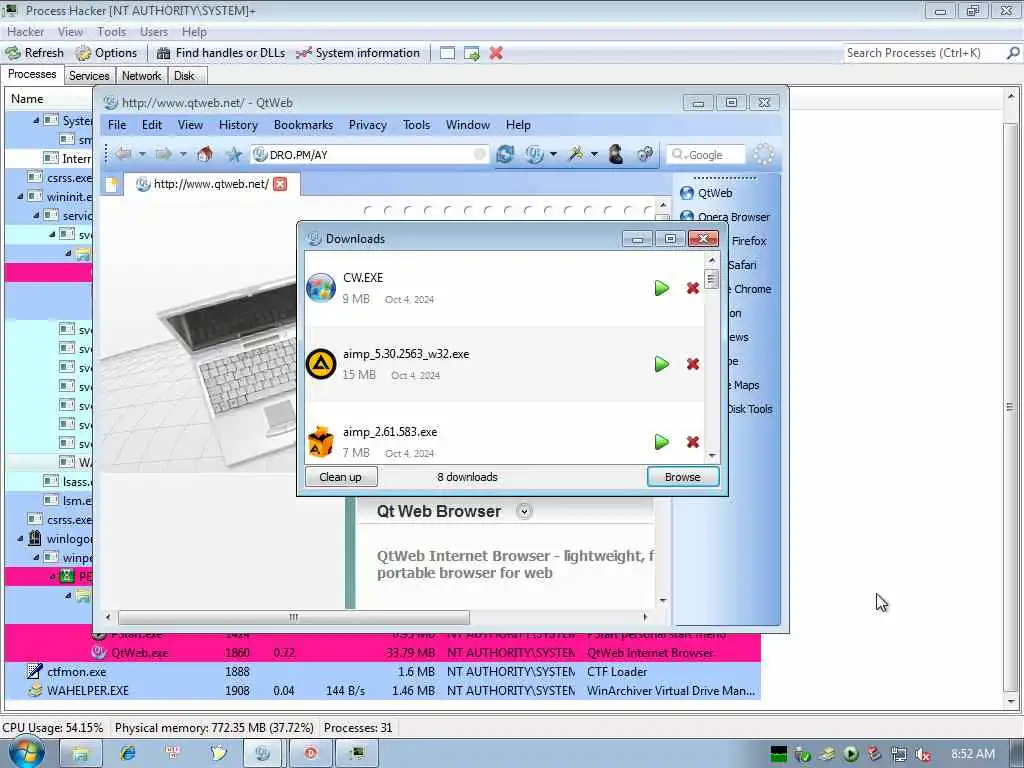Click the QtWeb reload icon
Image resolution: width=1024 pixels, height=768 pixels.
505,154
